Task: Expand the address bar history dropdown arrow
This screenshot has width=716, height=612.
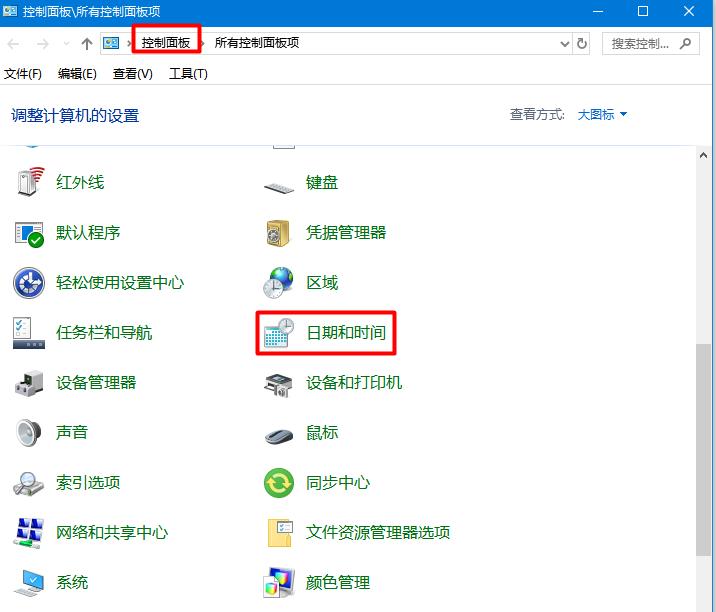Action: 565,44
